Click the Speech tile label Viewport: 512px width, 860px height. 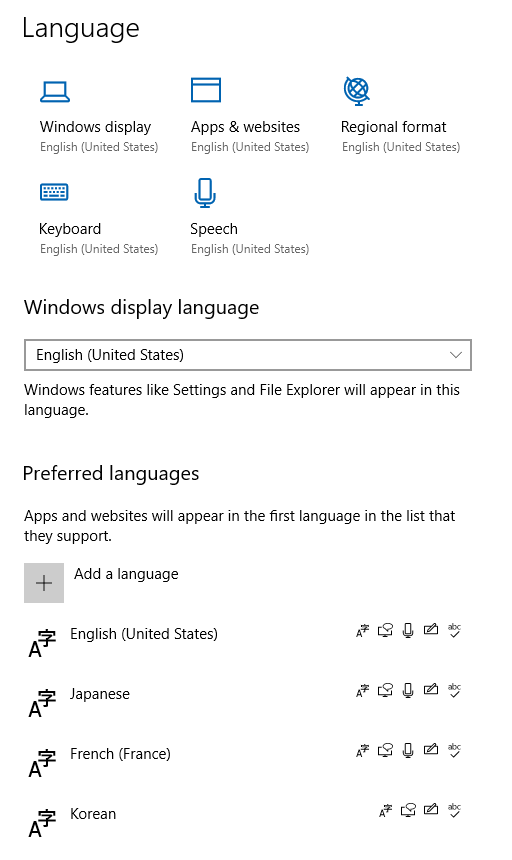pos(214,229)
